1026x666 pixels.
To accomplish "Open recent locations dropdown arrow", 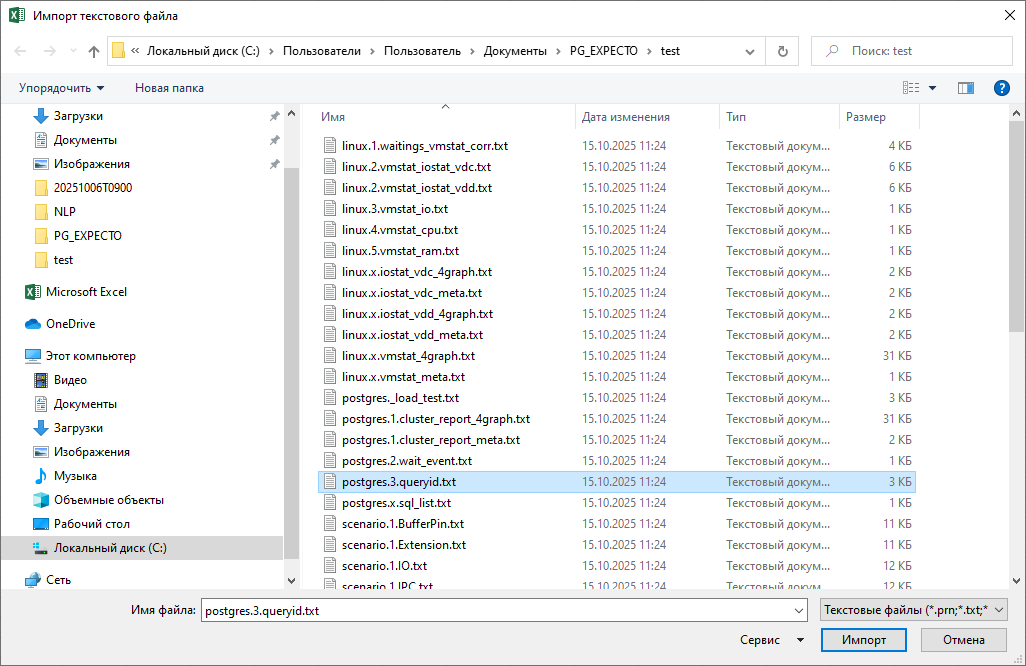I will click(73, 51).
